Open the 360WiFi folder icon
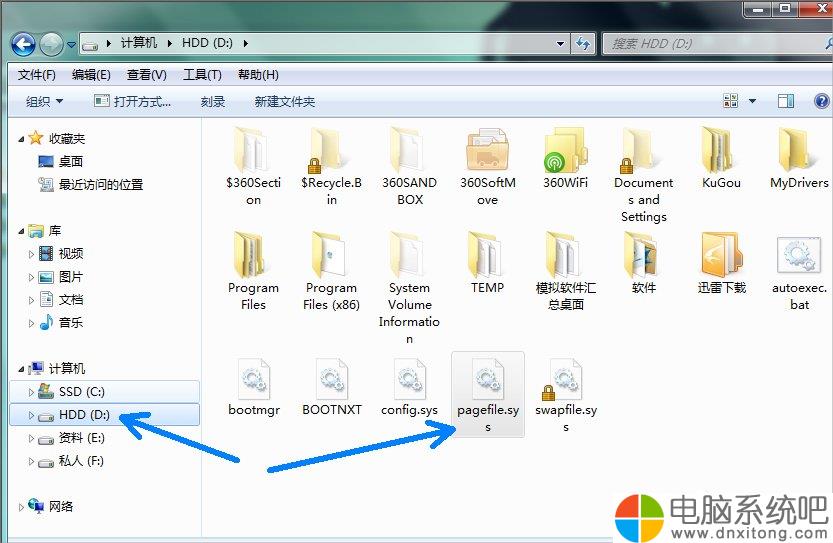Screen dimensions: 833x543 [x=565, y=149]
